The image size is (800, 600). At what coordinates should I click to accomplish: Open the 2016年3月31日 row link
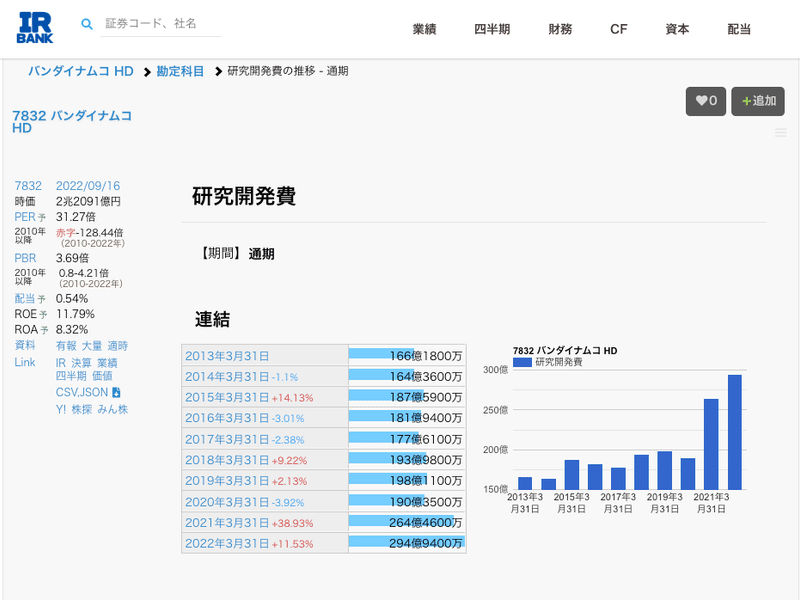click(227, 418)
